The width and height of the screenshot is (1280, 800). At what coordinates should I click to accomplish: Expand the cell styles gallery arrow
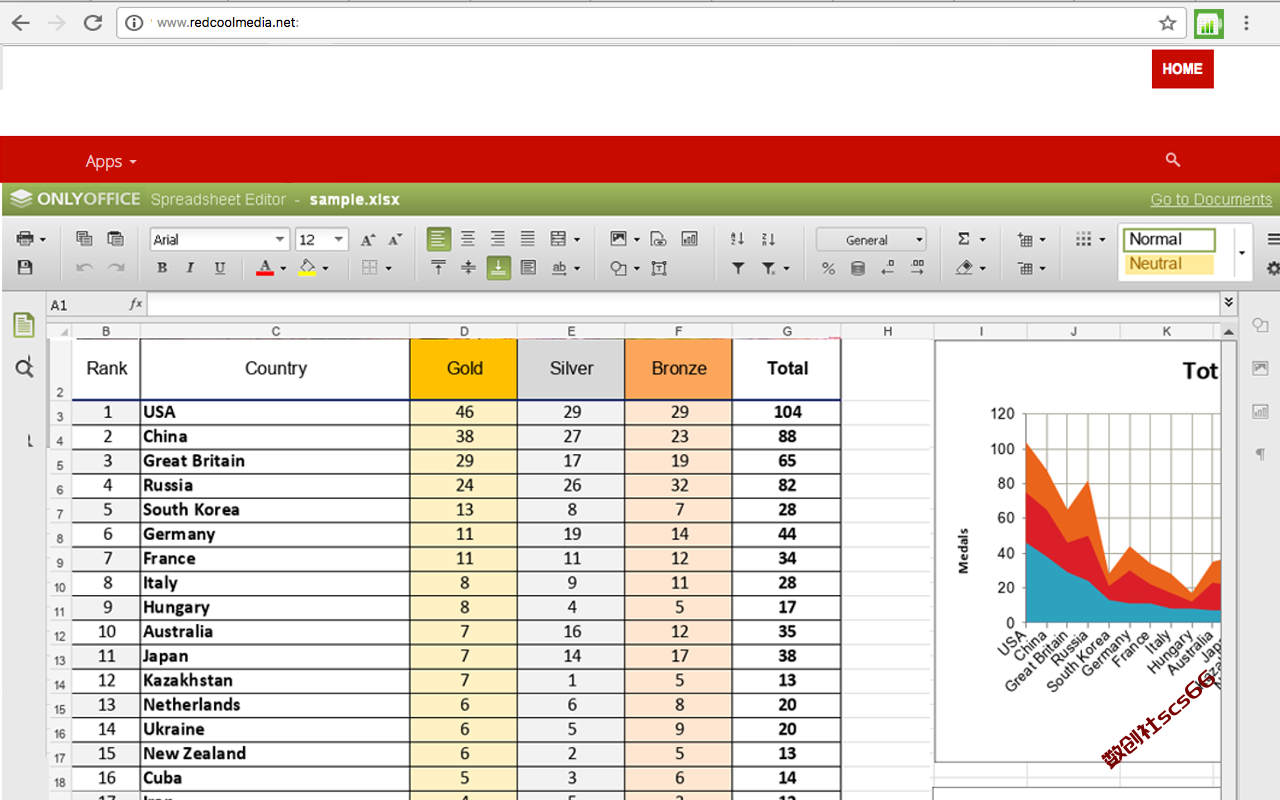tap(1242, 253)
